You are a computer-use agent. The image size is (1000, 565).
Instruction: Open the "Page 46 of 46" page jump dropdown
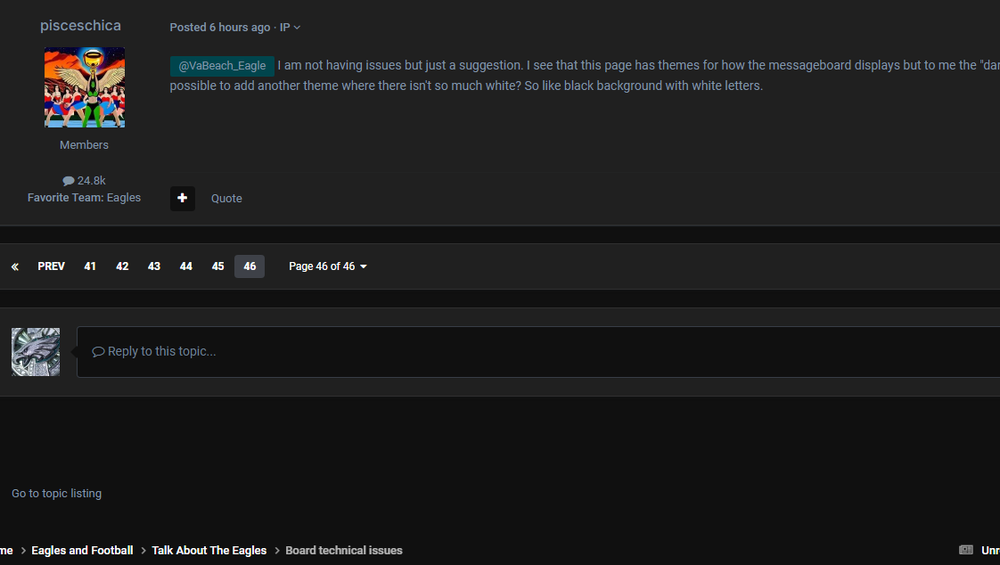(328, 267)
